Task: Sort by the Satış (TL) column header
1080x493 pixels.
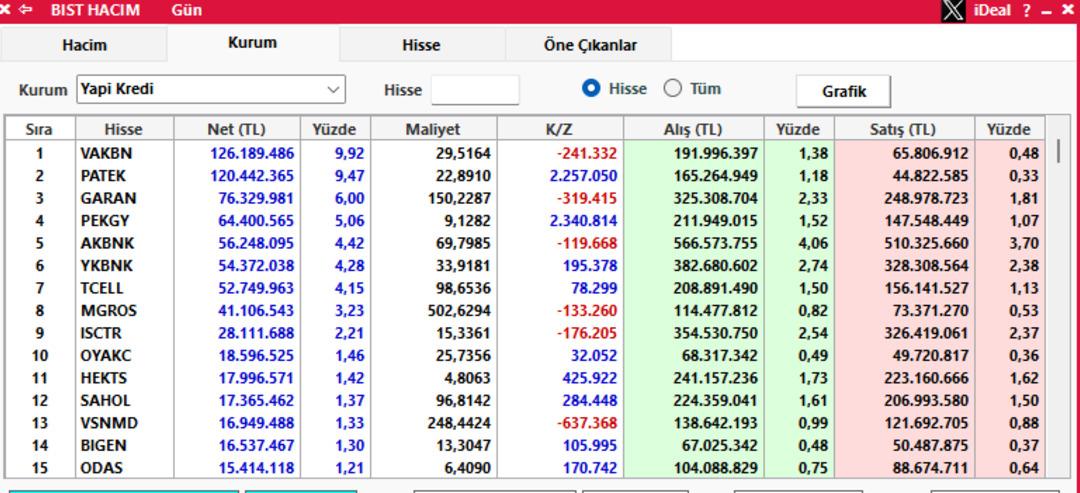Action: click(904, 129)
